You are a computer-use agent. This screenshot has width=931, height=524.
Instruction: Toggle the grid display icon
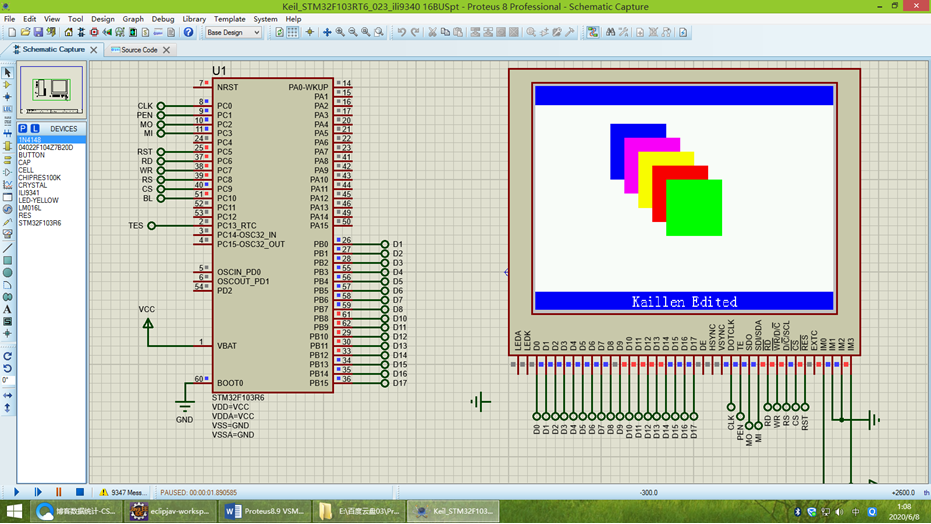tap(293, 33)
